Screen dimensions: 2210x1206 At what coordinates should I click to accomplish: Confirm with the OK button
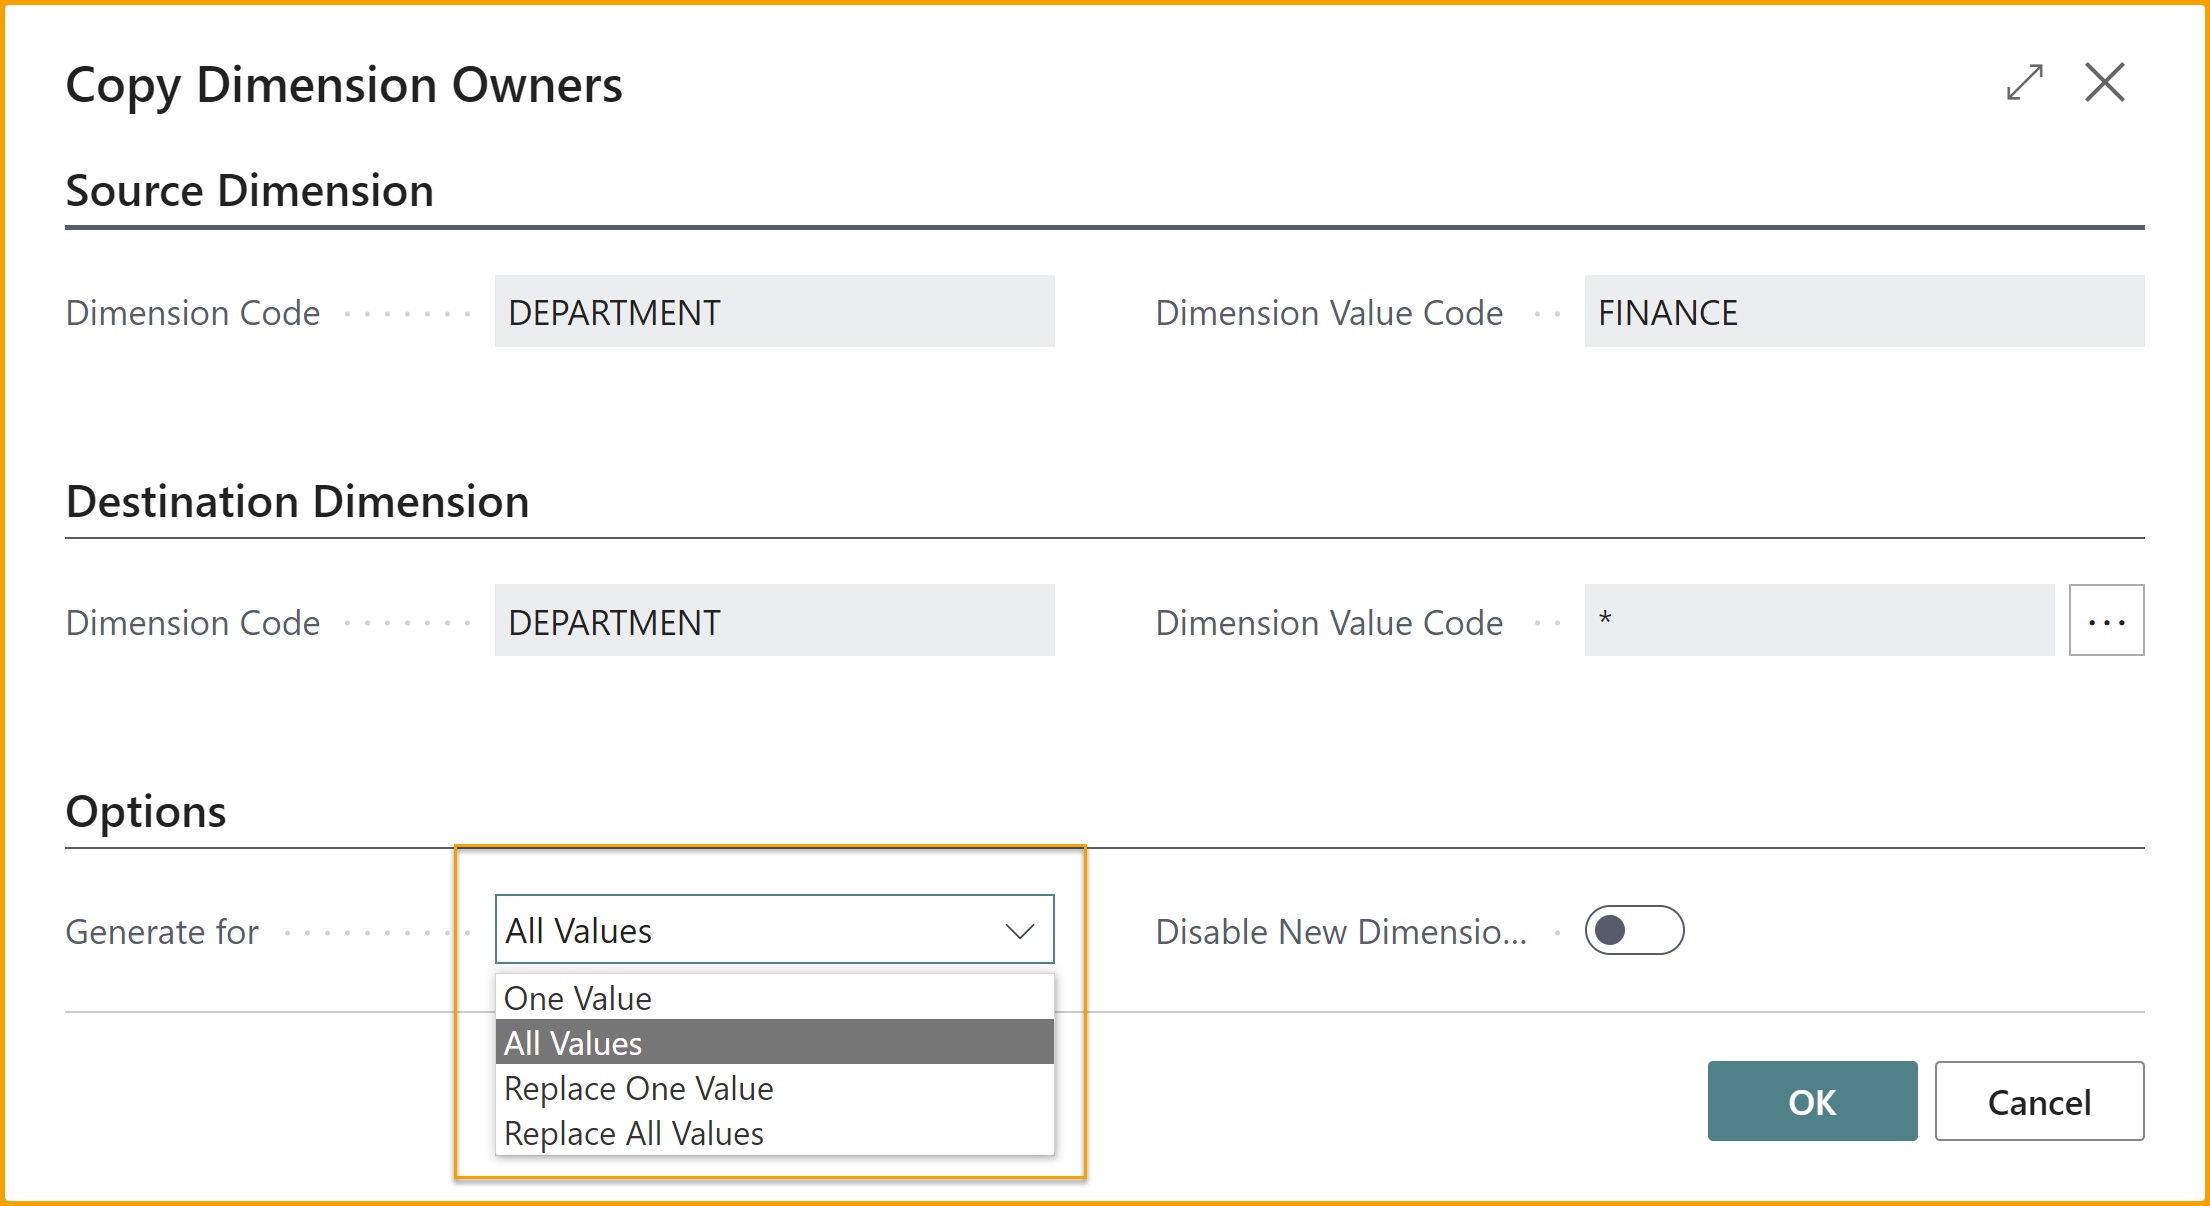(1812, 1101)
